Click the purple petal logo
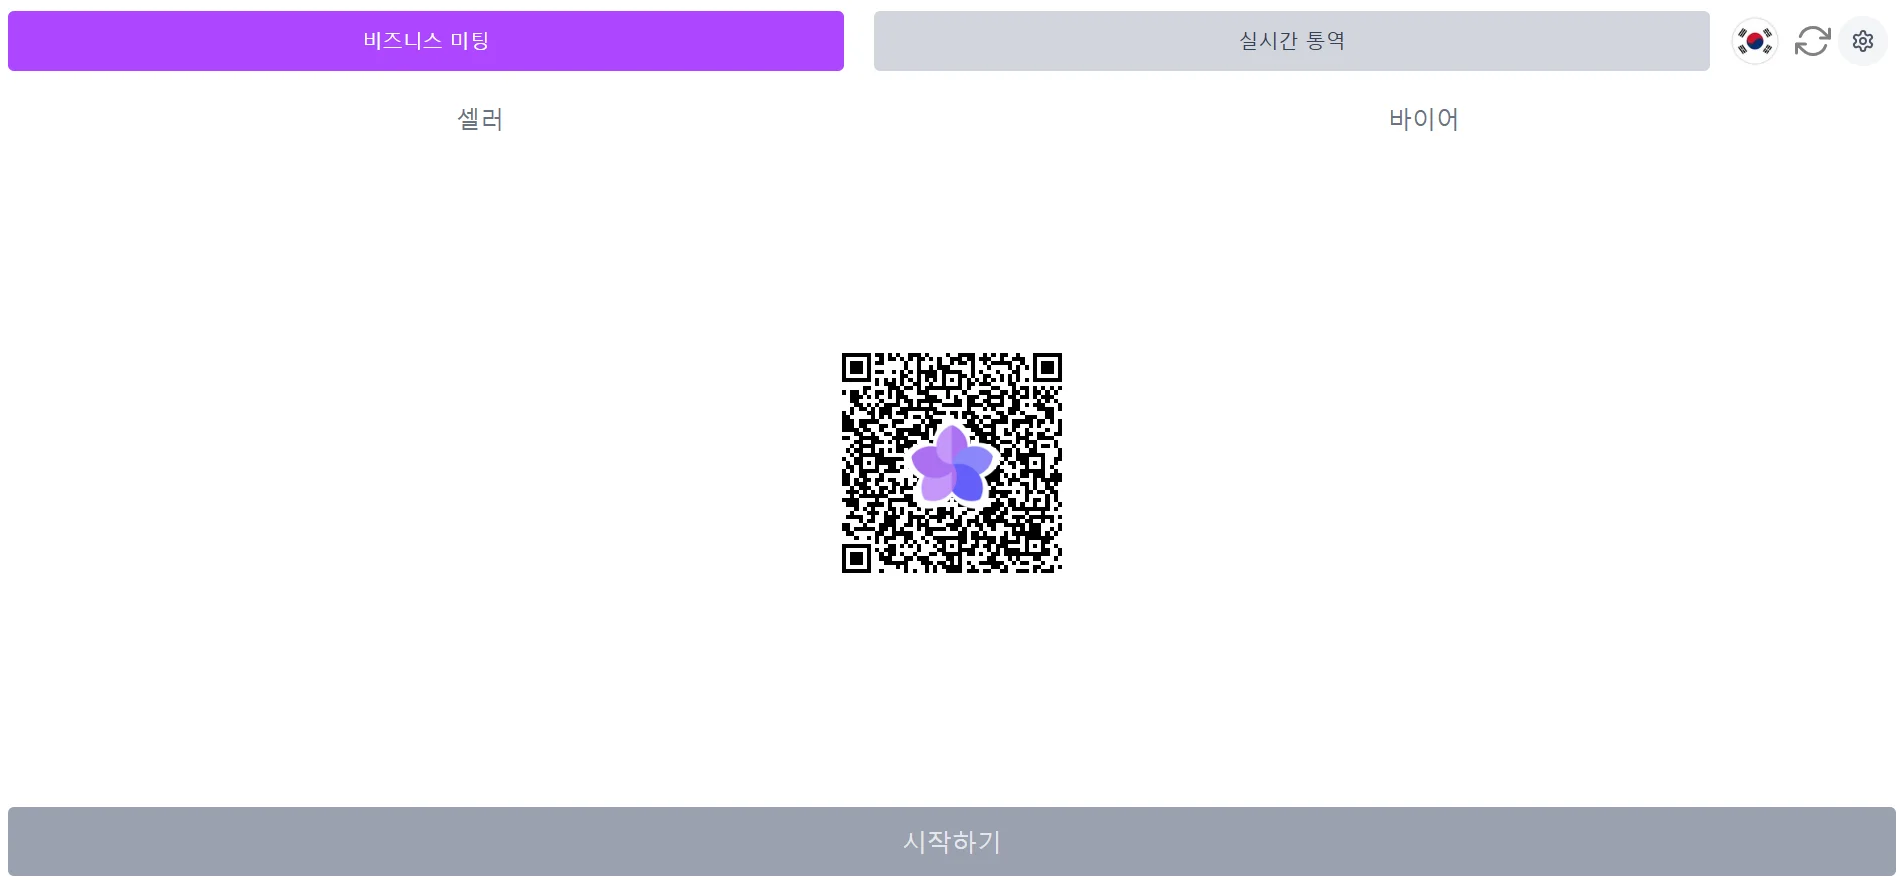 click(952, 463)
